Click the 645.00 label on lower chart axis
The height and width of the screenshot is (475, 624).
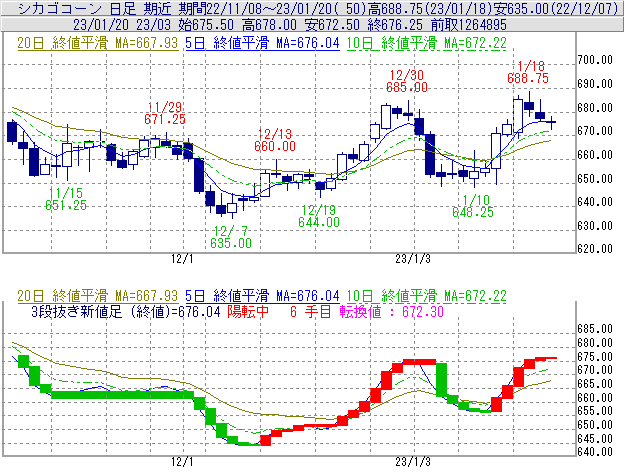595,439
